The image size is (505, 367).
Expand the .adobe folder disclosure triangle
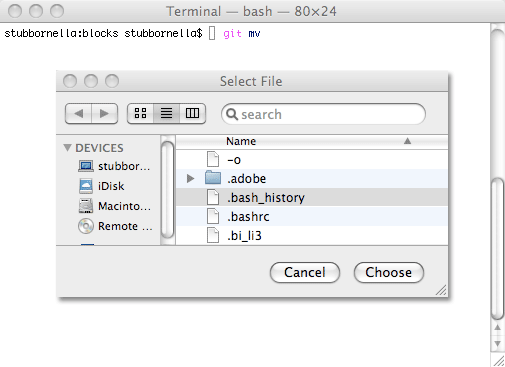[190, 179]
